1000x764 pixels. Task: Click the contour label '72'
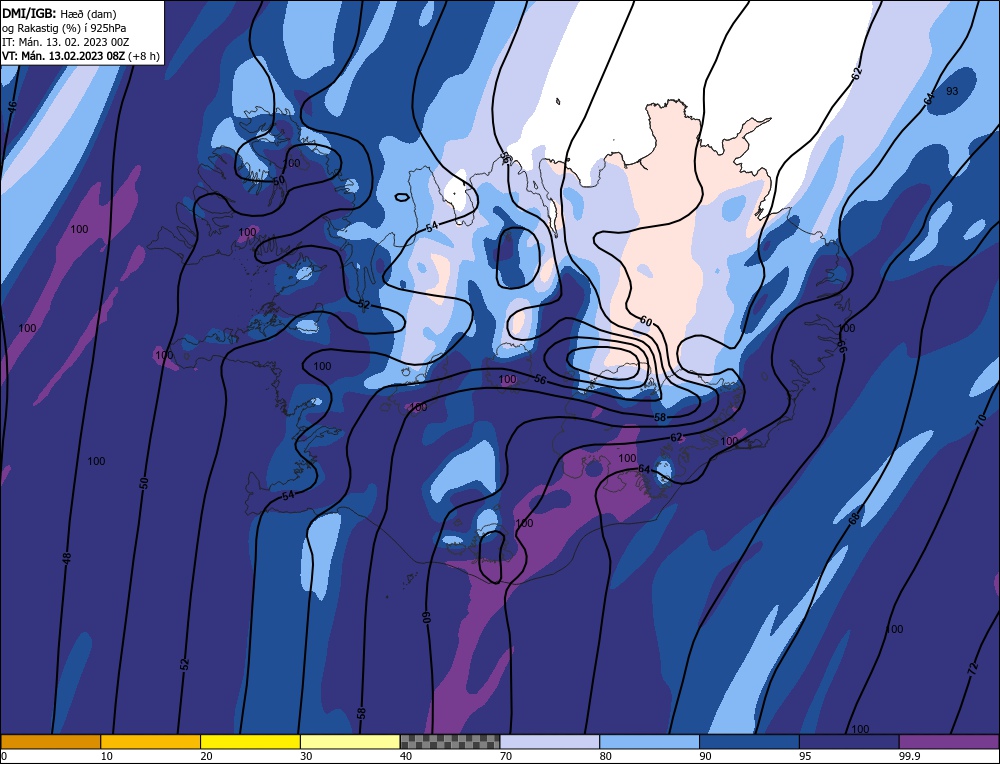pos(972,668)
